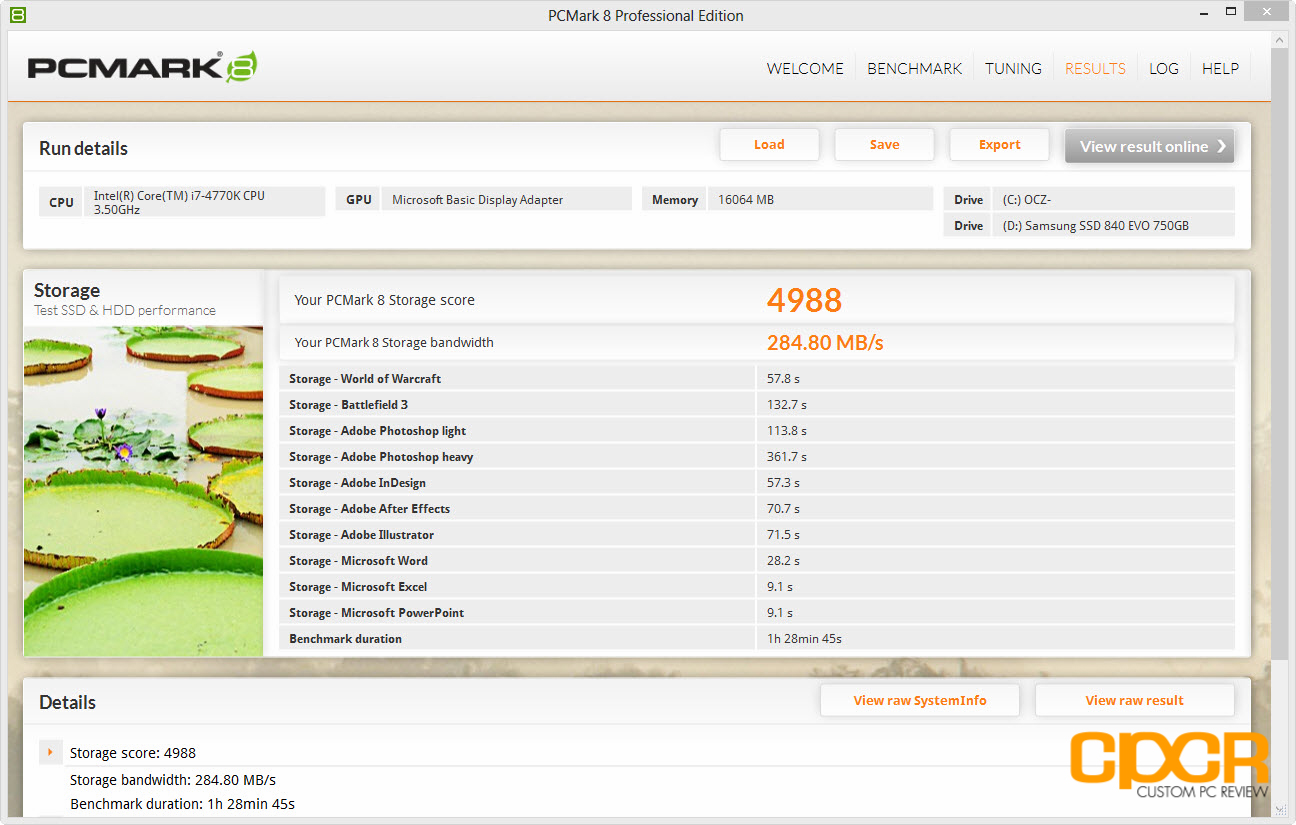The width and height of the screenshot is (1296, 825).
Task: Click the (C:) OCZ- drive entry
Action: coord(1114,200)
